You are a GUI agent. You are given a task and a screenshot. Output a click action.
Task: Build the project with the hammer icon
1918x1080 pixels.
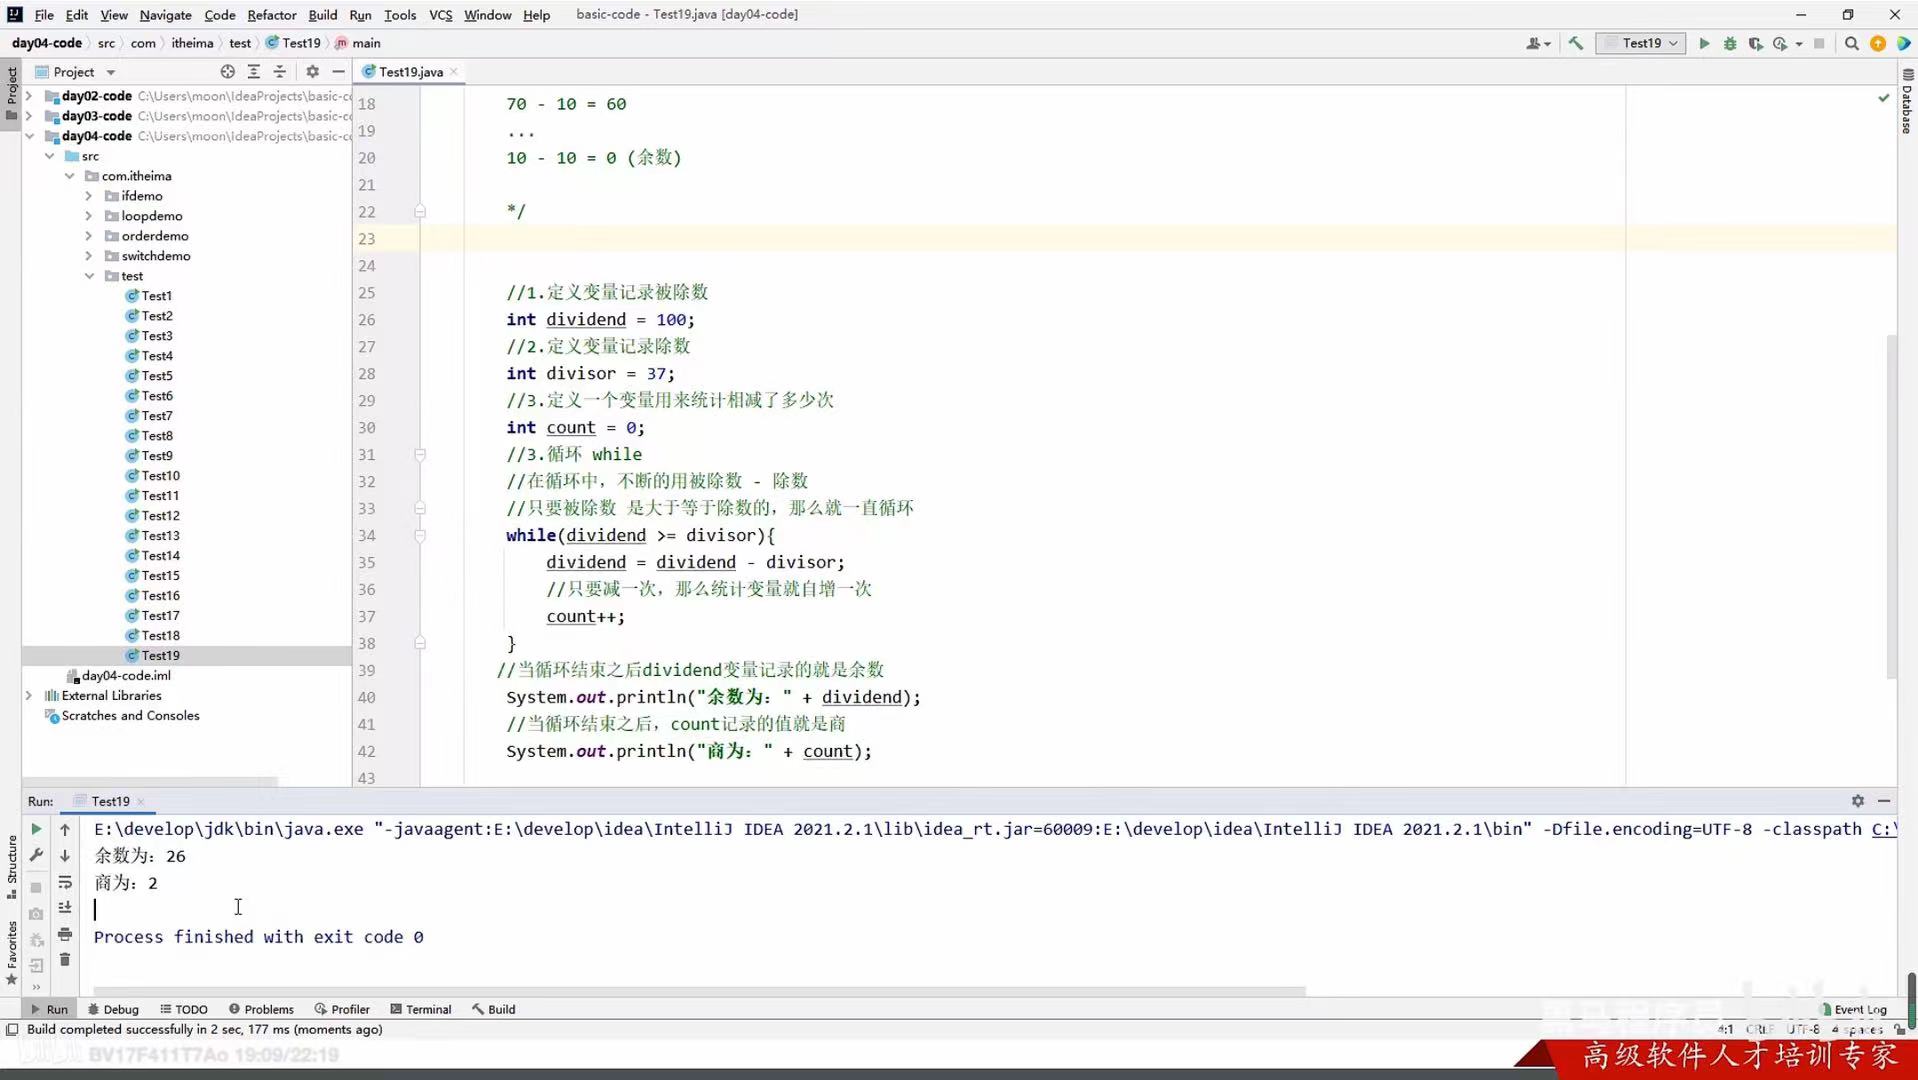[x=1576, y=43]
